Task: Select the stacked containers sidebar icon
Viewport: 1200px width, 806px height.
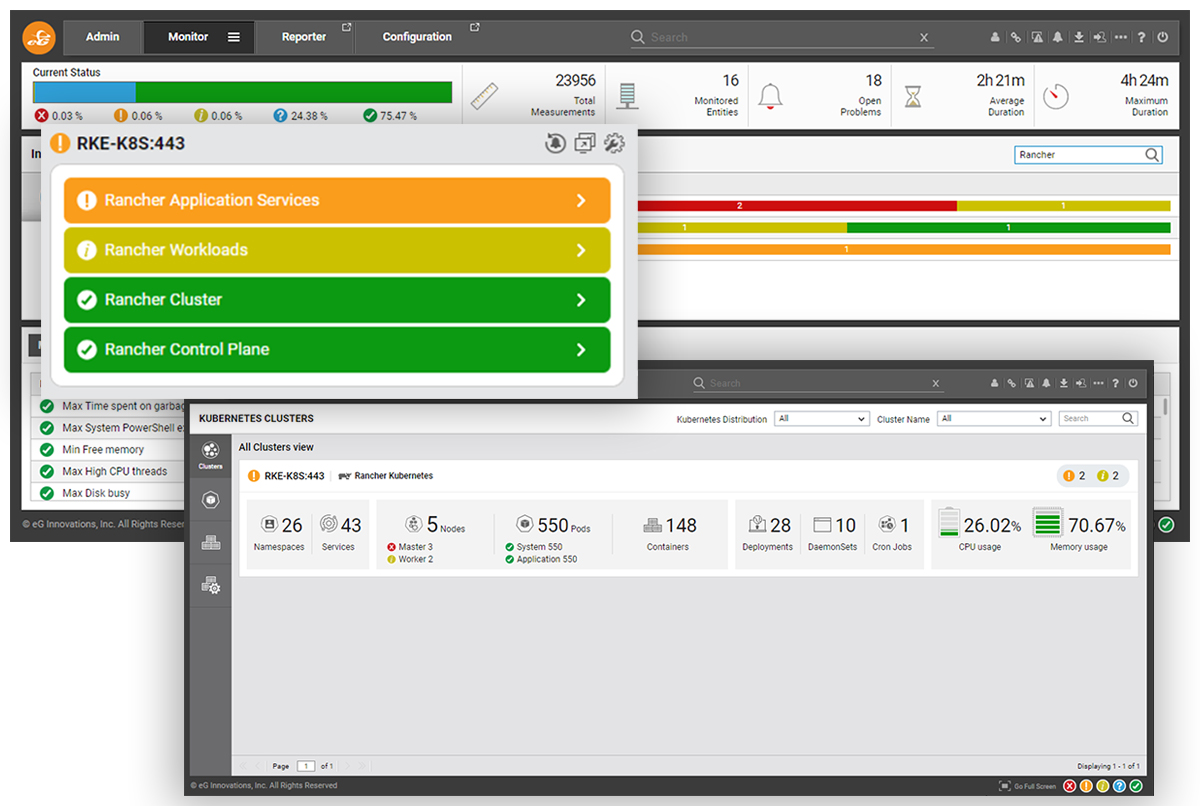Action: [210, 542]
